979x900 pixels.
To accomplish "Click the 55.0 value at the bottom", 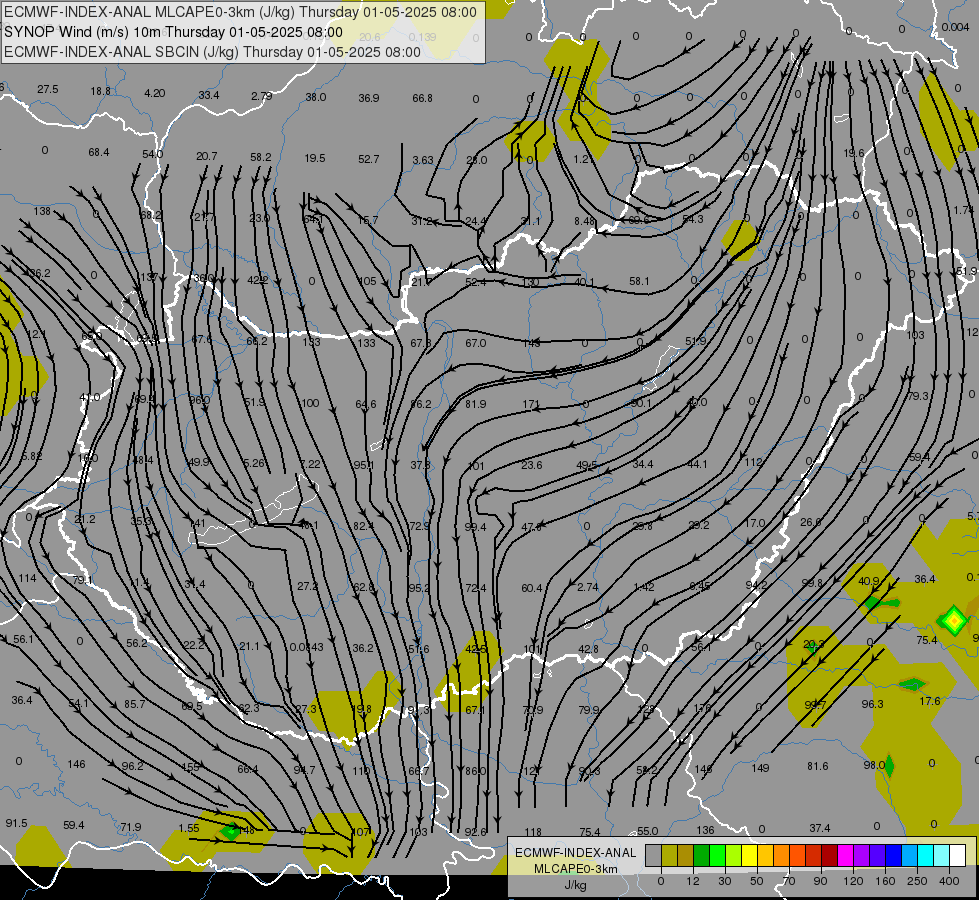I will [x=647, y=831].
